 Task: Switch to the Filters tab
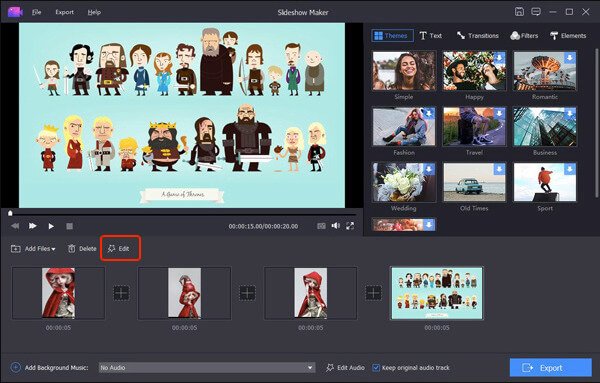[524, 36]
